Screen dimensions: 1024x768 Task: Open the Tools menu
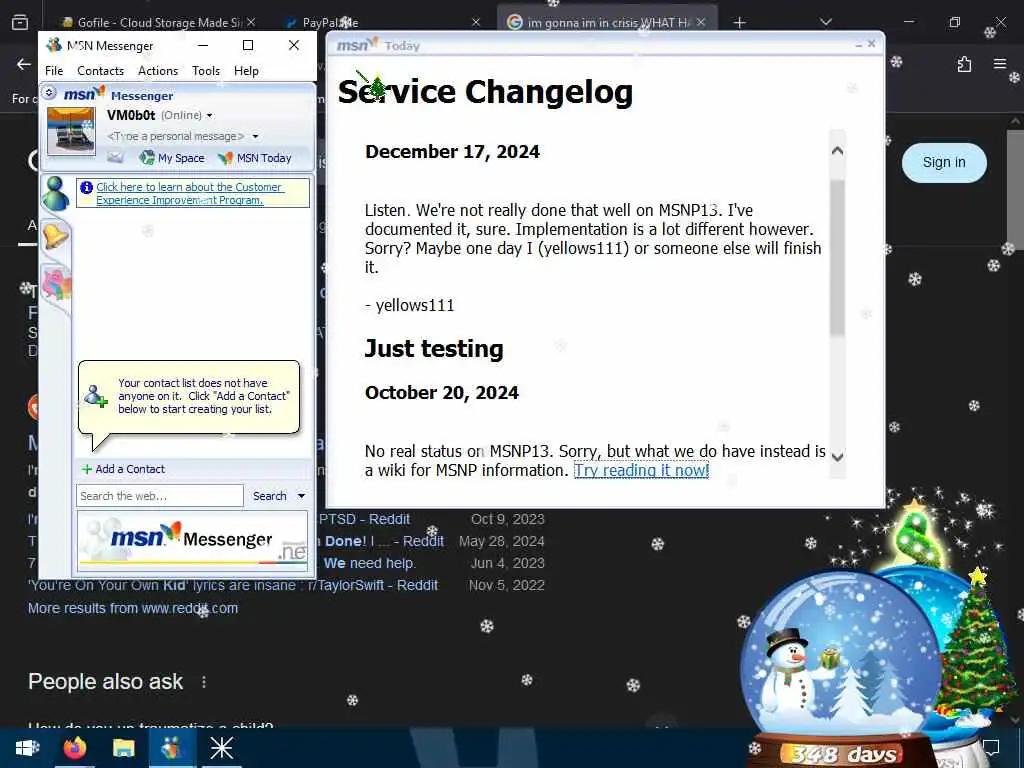point(206,71)
